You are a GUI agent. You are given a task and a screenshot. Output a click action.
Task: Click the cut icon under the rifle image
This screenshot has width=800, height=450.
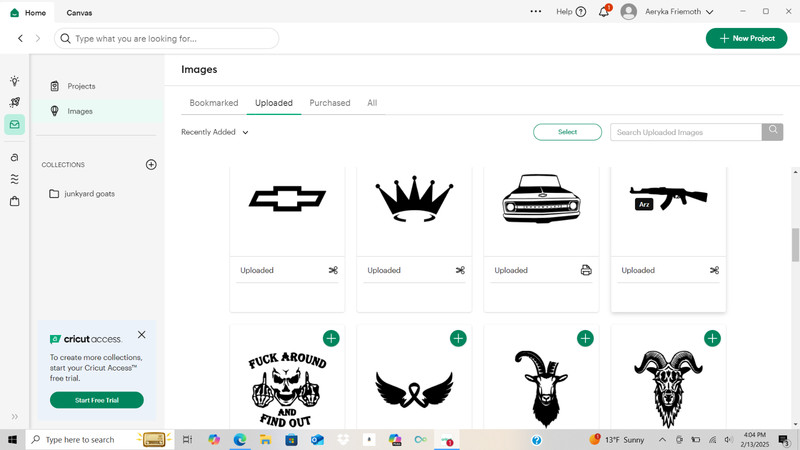[x=714, y=270]
